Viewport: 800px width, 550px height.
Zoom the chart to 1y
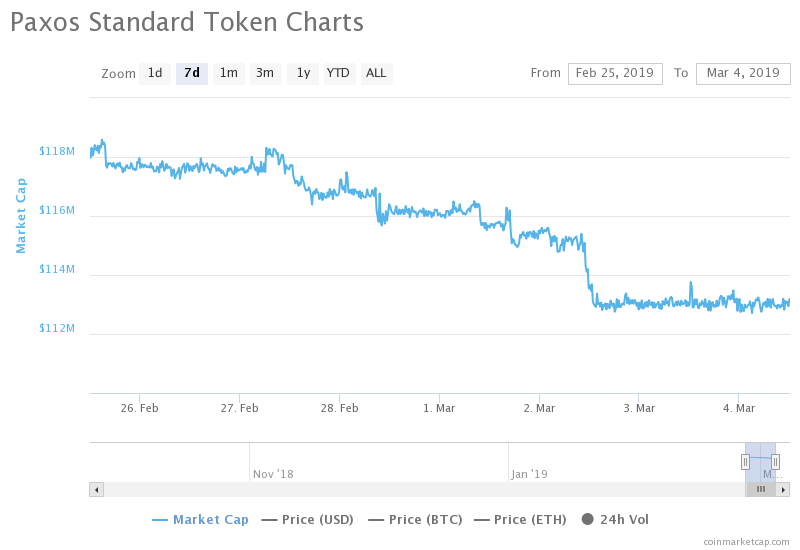tap(303, 73)
